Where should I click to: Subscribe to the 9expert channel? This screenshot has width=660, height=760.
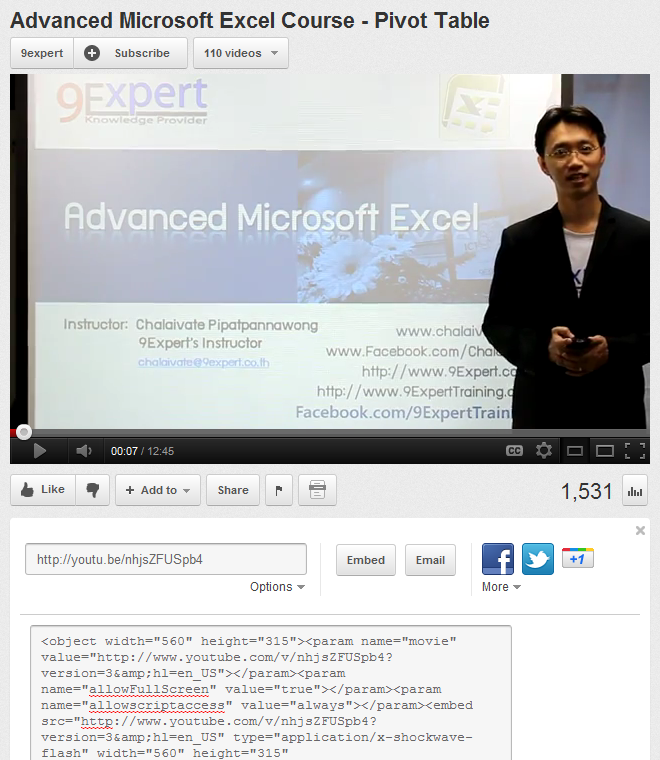[130, 53]
